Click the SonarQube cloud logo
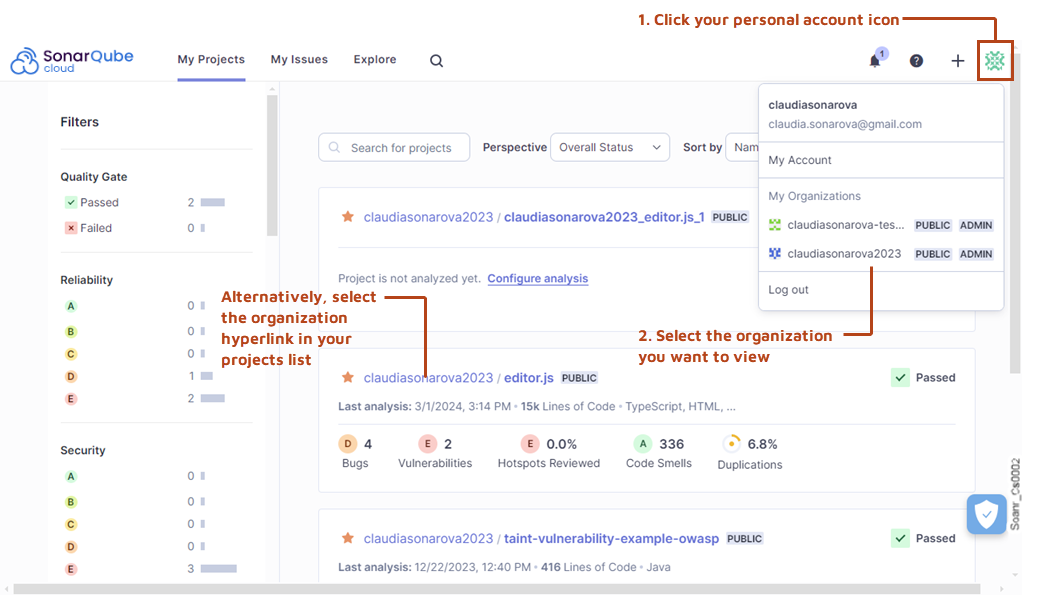The image size is (1040, 595). click(x=72, y=60)
